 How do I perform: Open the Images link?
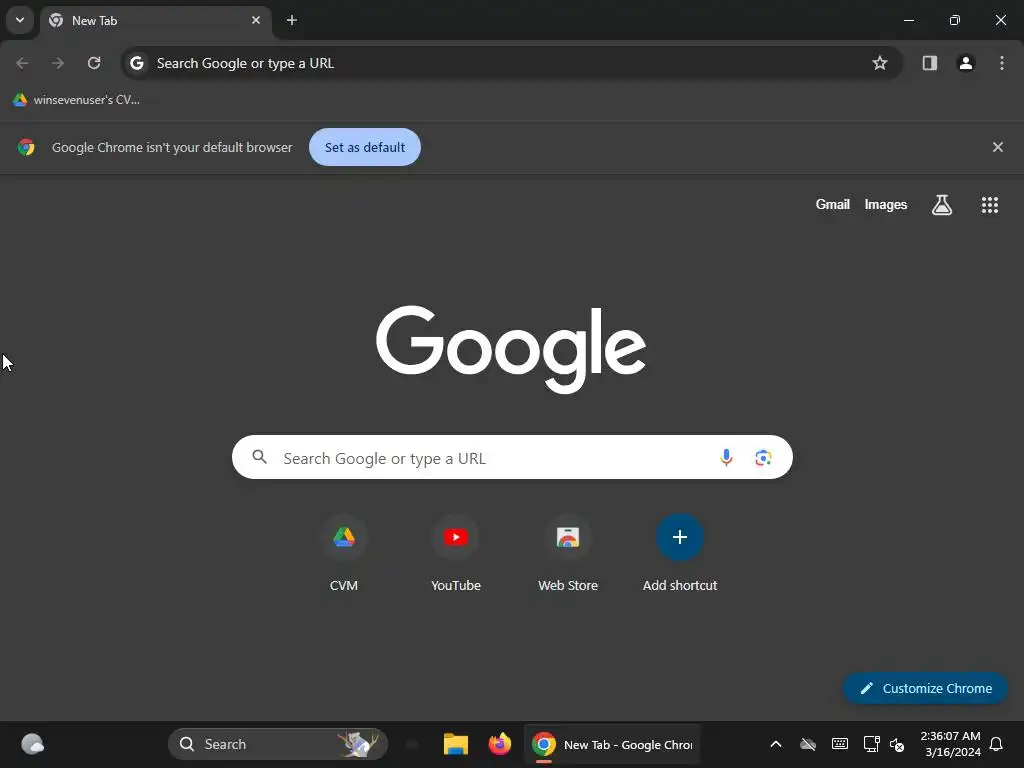[x=886, y=204]
